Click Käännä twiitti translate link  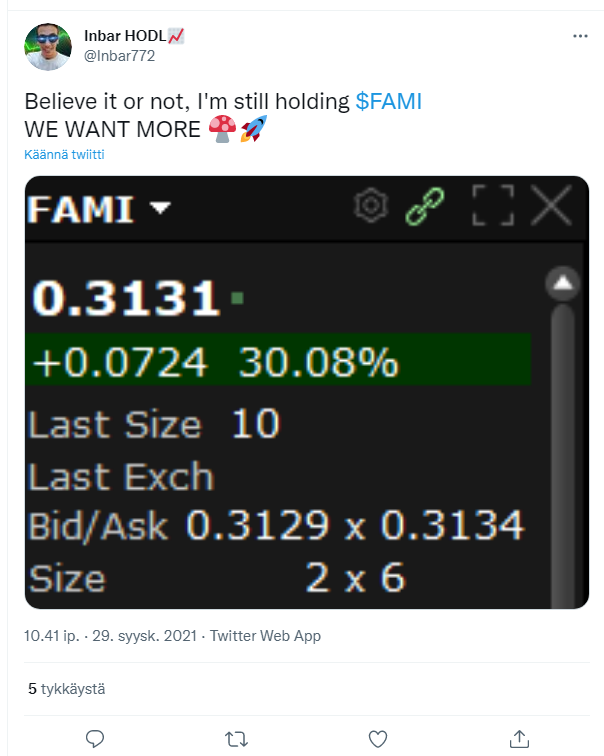click(x=64, y=155)
